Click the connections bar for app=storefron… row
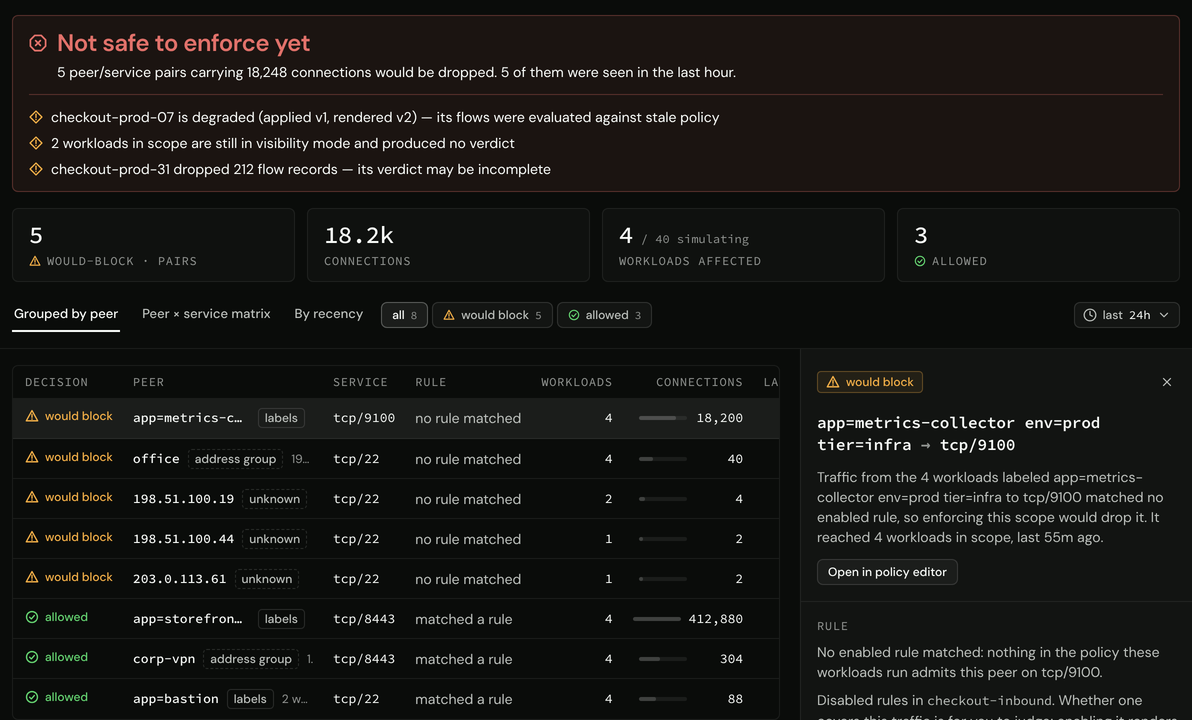1192x720 pixels. pyautogui.click(x=657, y=619)
